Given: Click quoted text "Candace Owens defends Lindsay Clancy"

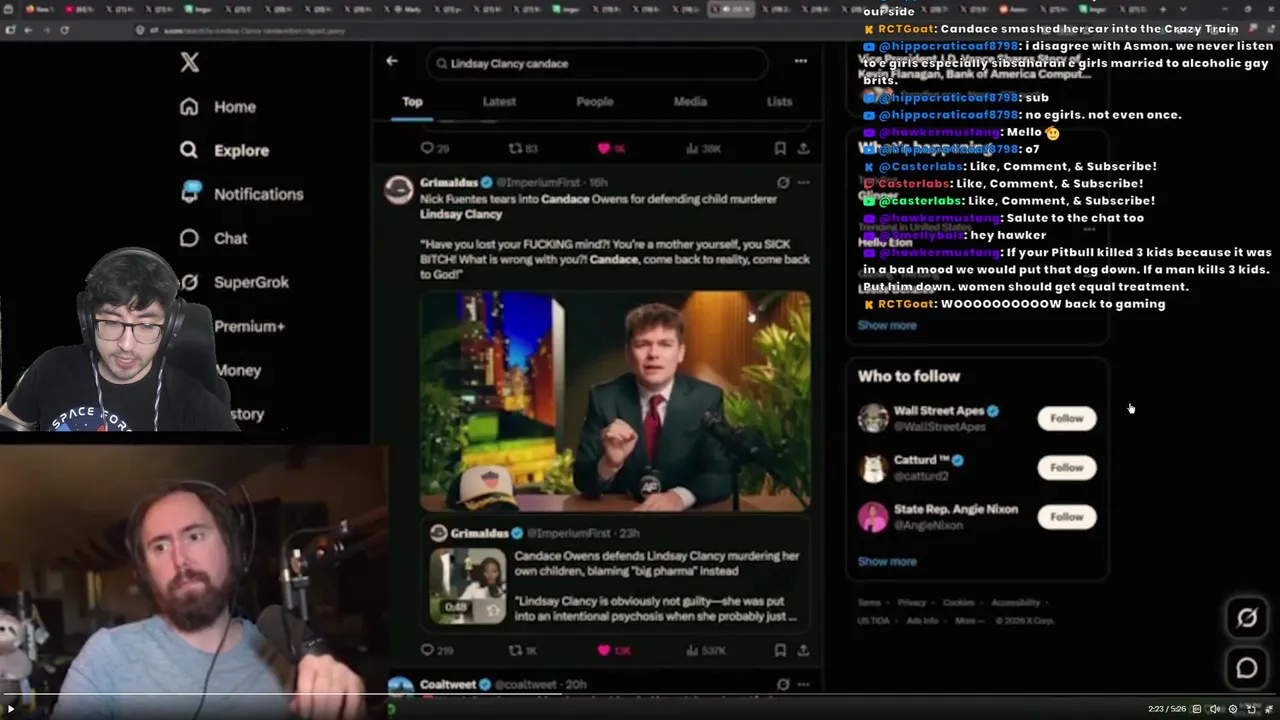Looking at the screenshot, I should (x=657, y=556).
